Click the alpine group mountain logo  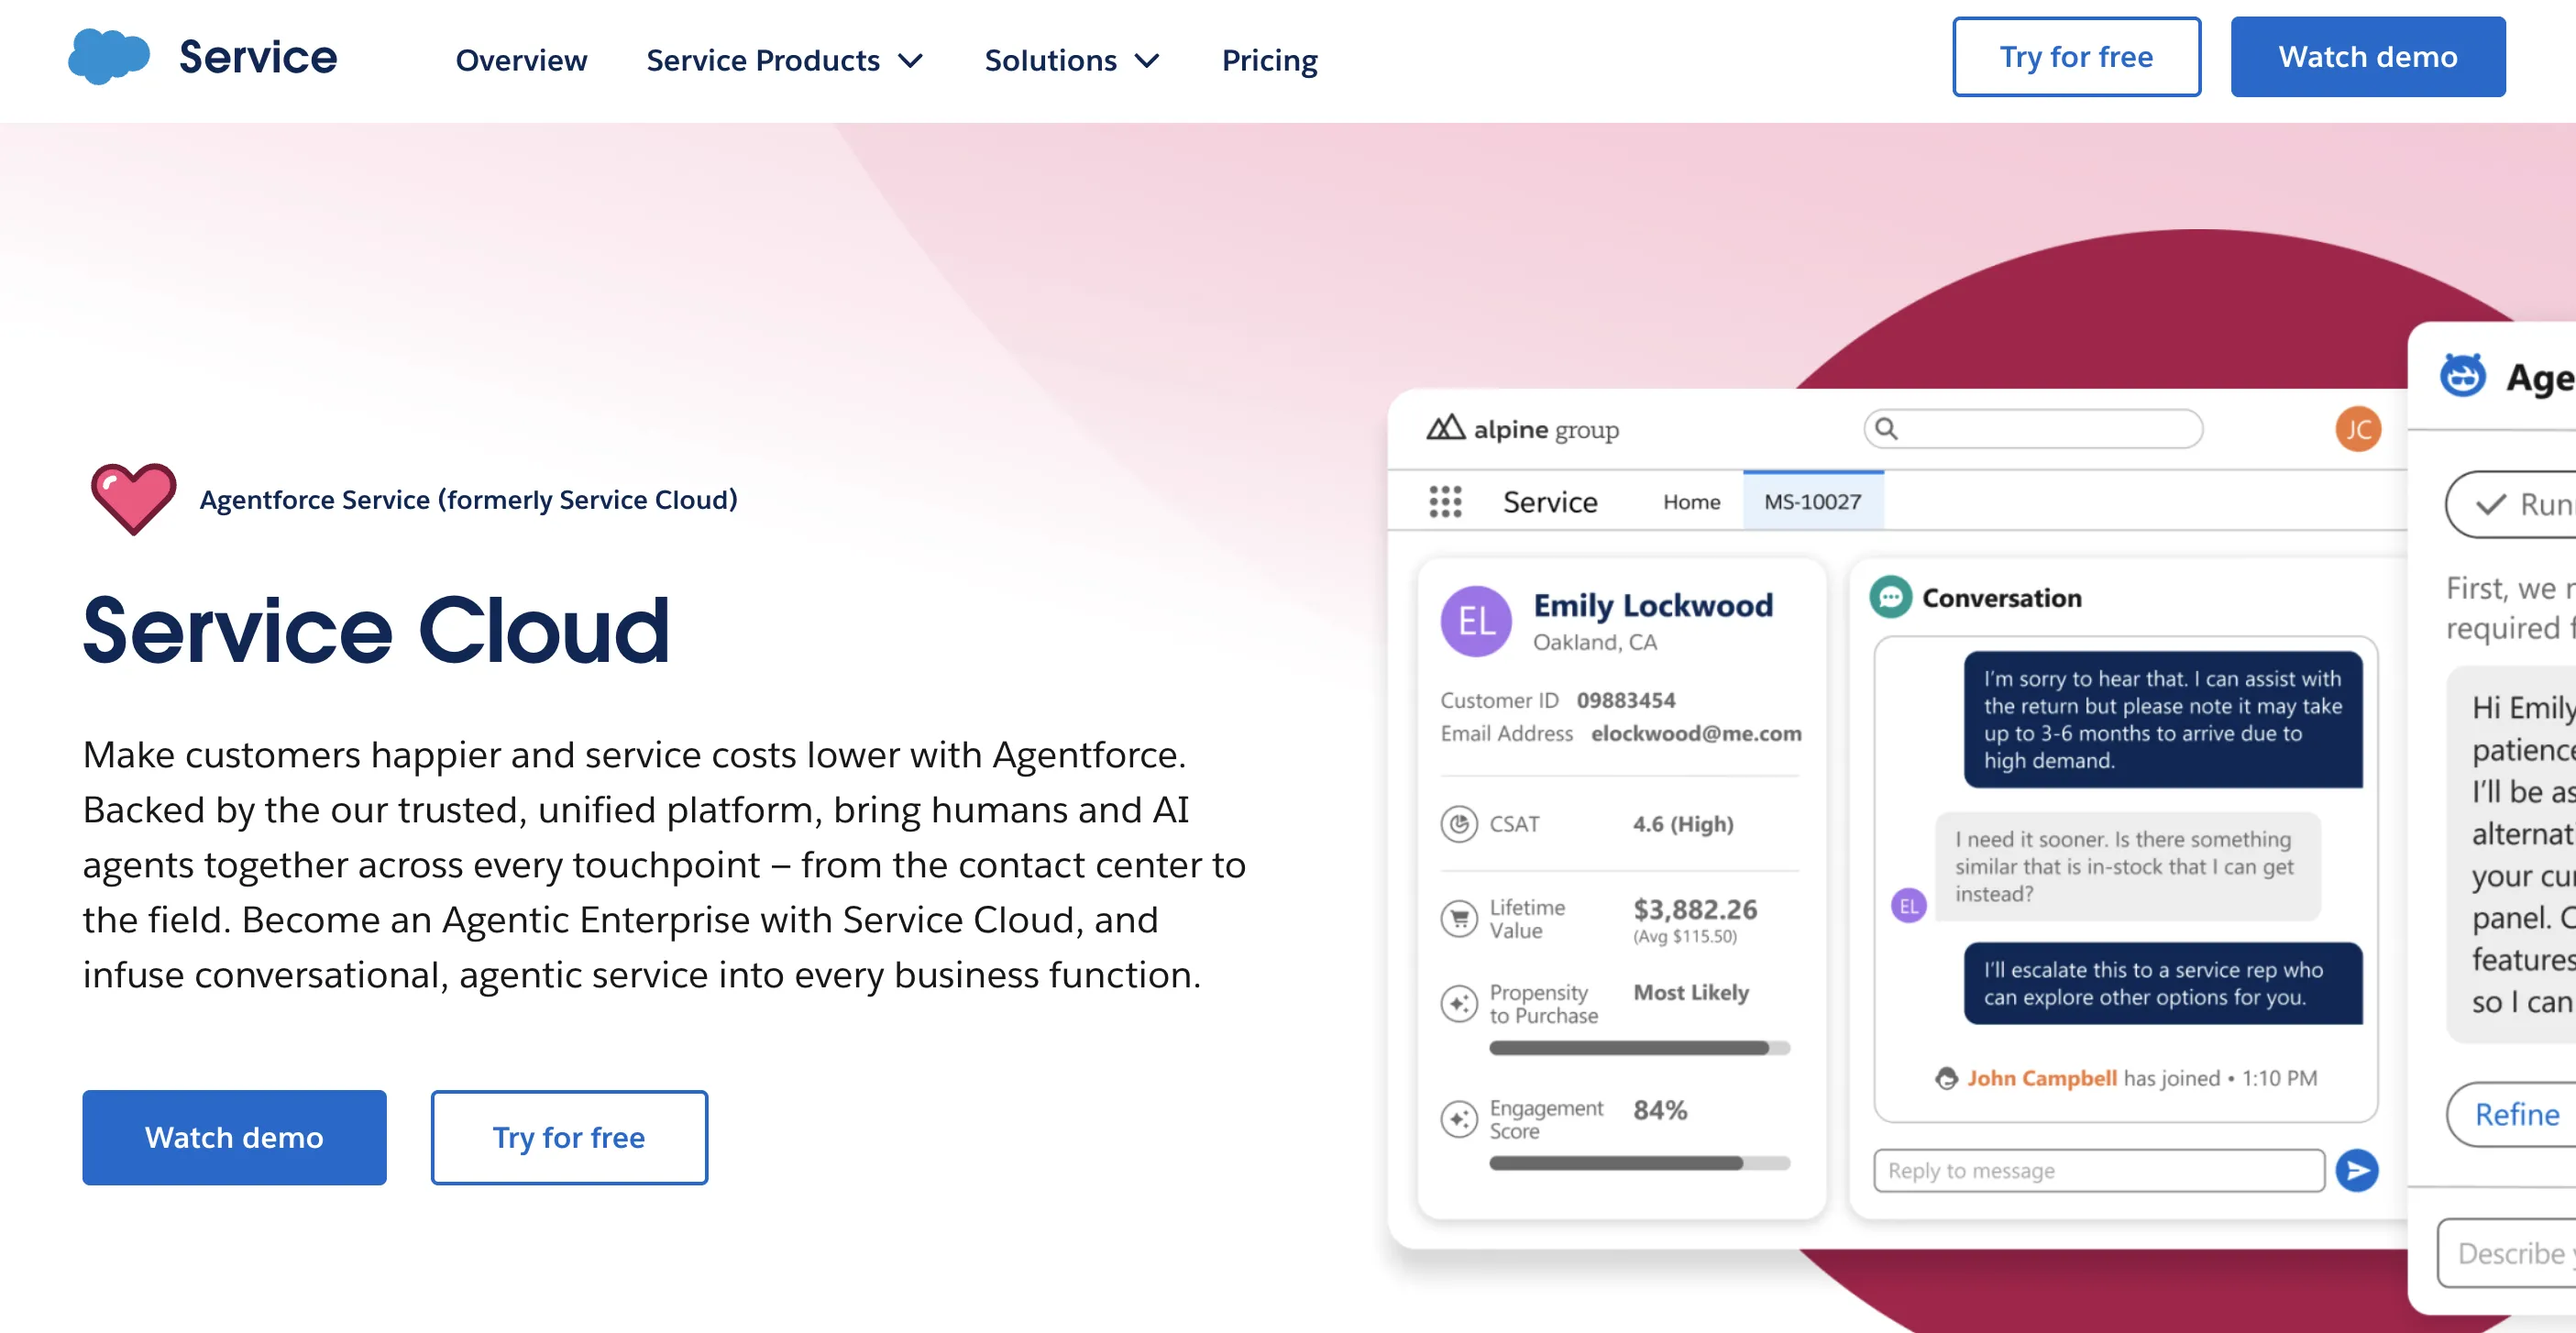tap(1445, 428)
